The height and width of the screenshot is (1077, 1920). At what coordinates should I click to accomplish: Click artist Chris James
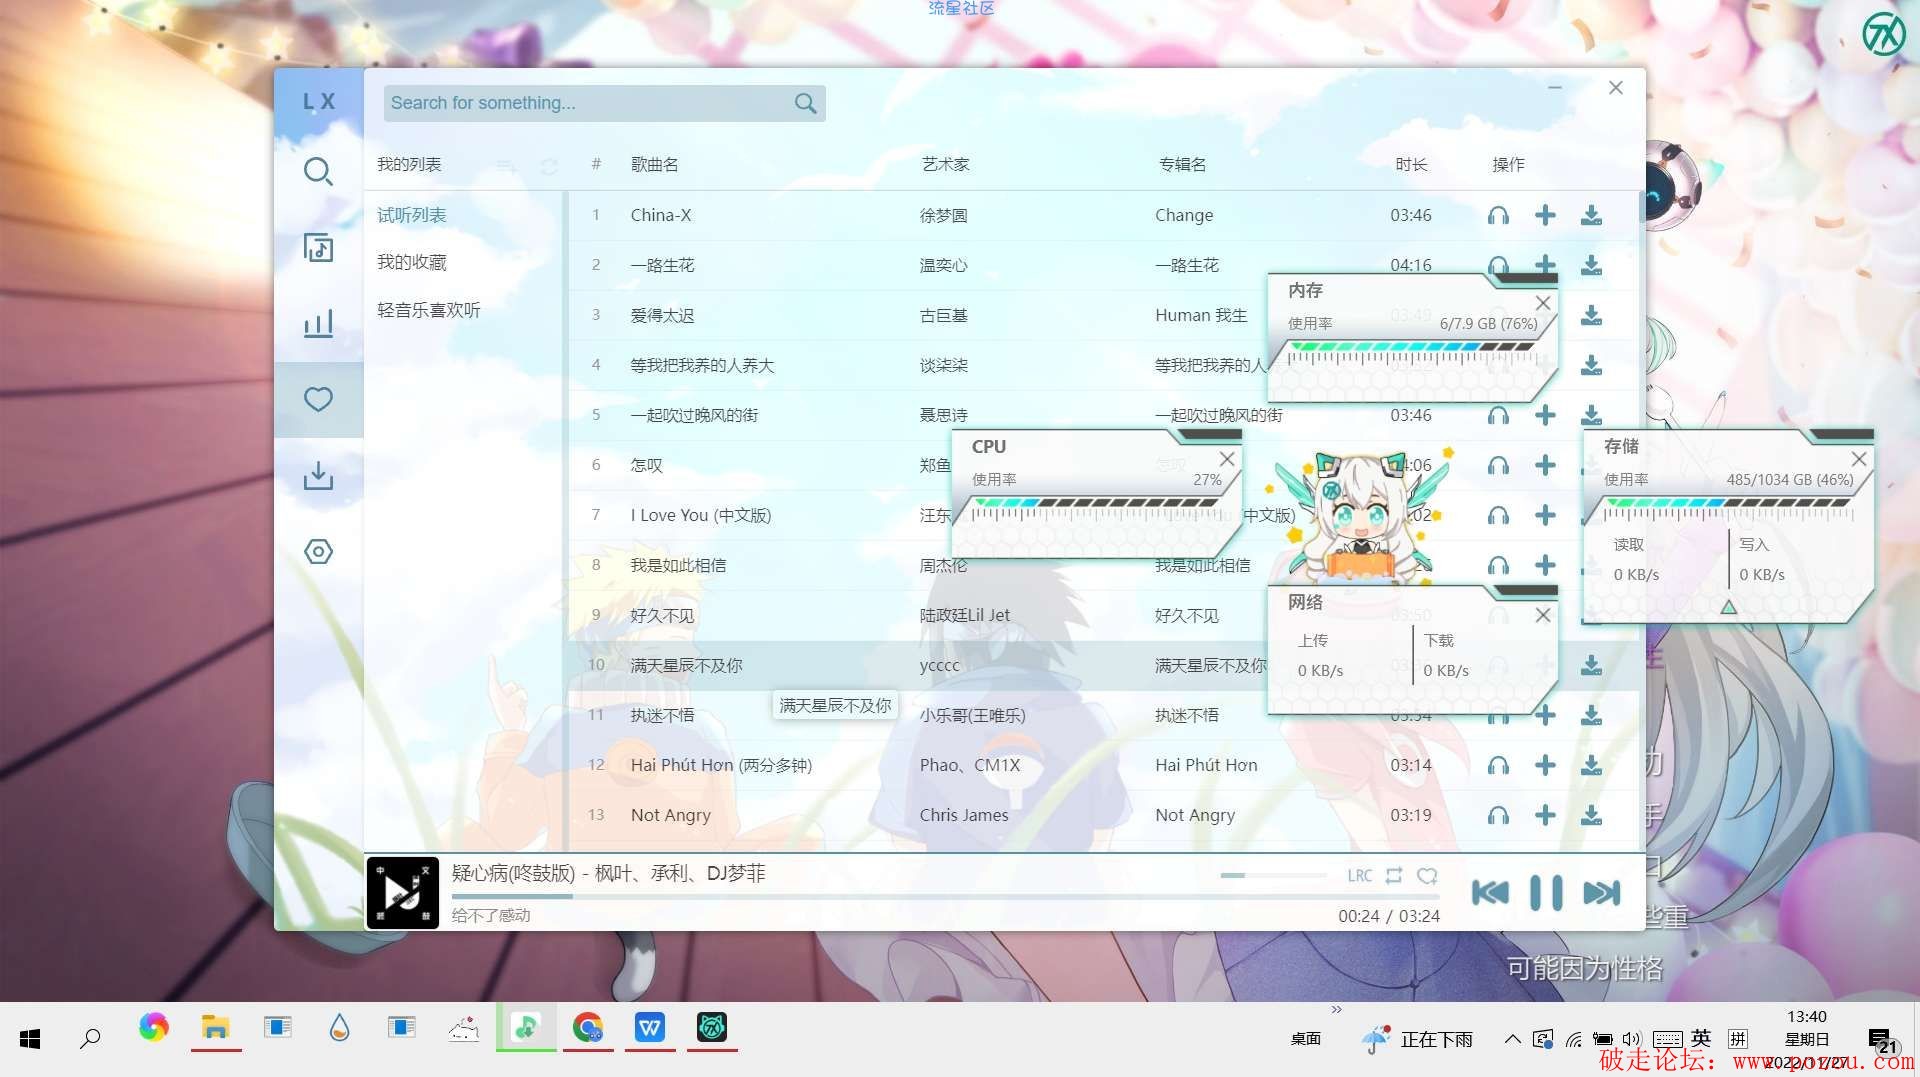coord(964,815)
